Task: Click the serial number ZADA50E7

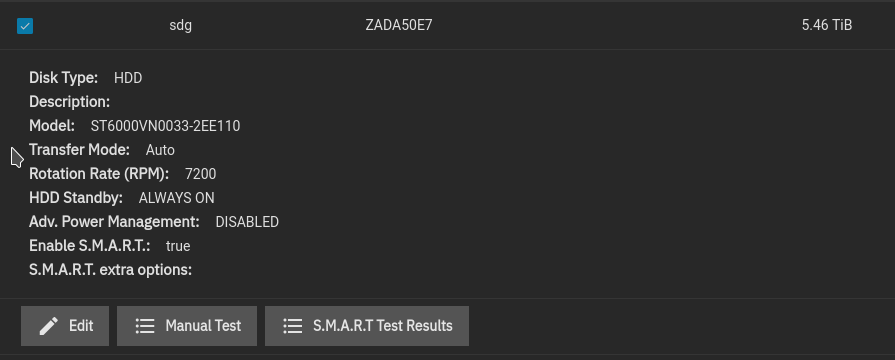Action: click(x=399, y=25)
